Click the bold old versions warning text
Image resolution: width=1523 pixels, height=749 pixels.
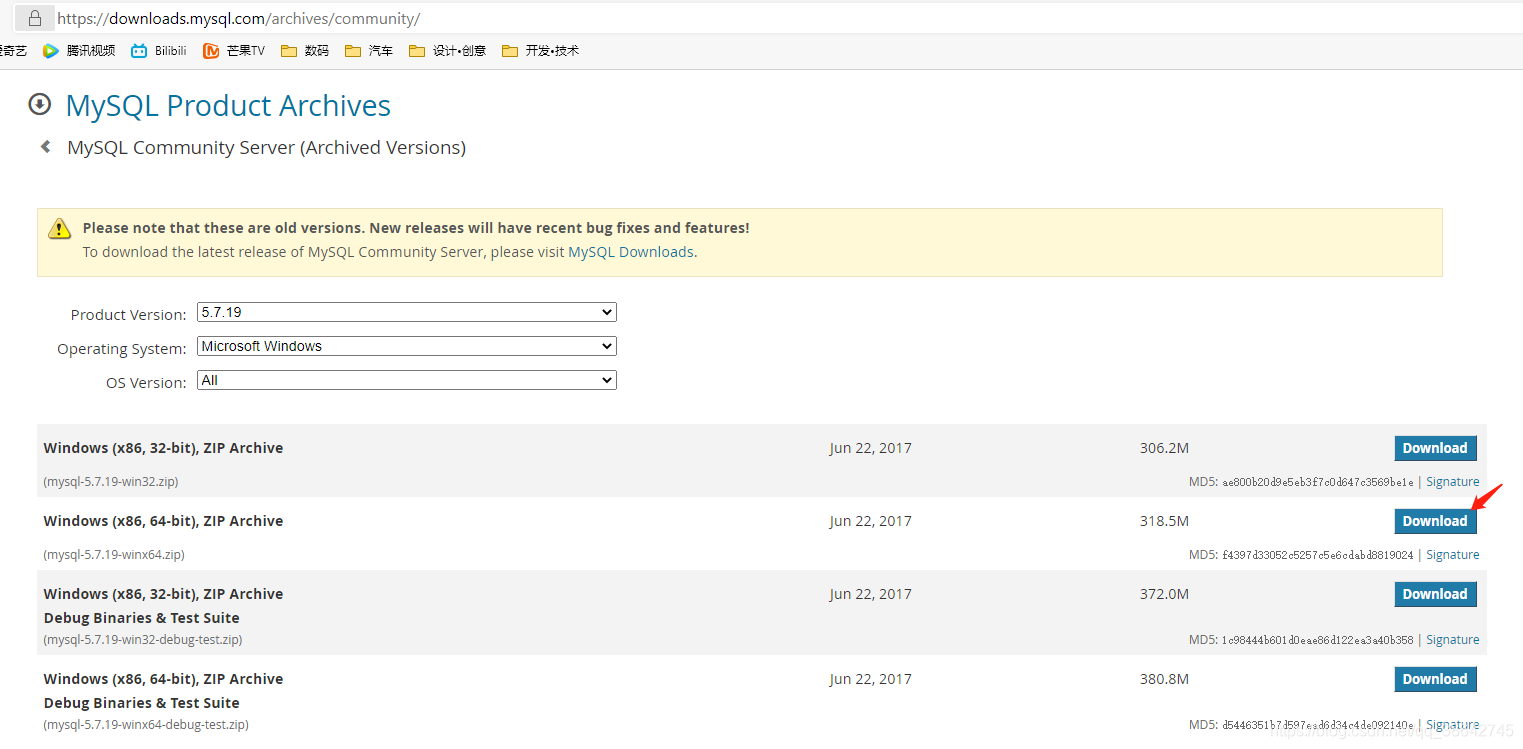416,228
